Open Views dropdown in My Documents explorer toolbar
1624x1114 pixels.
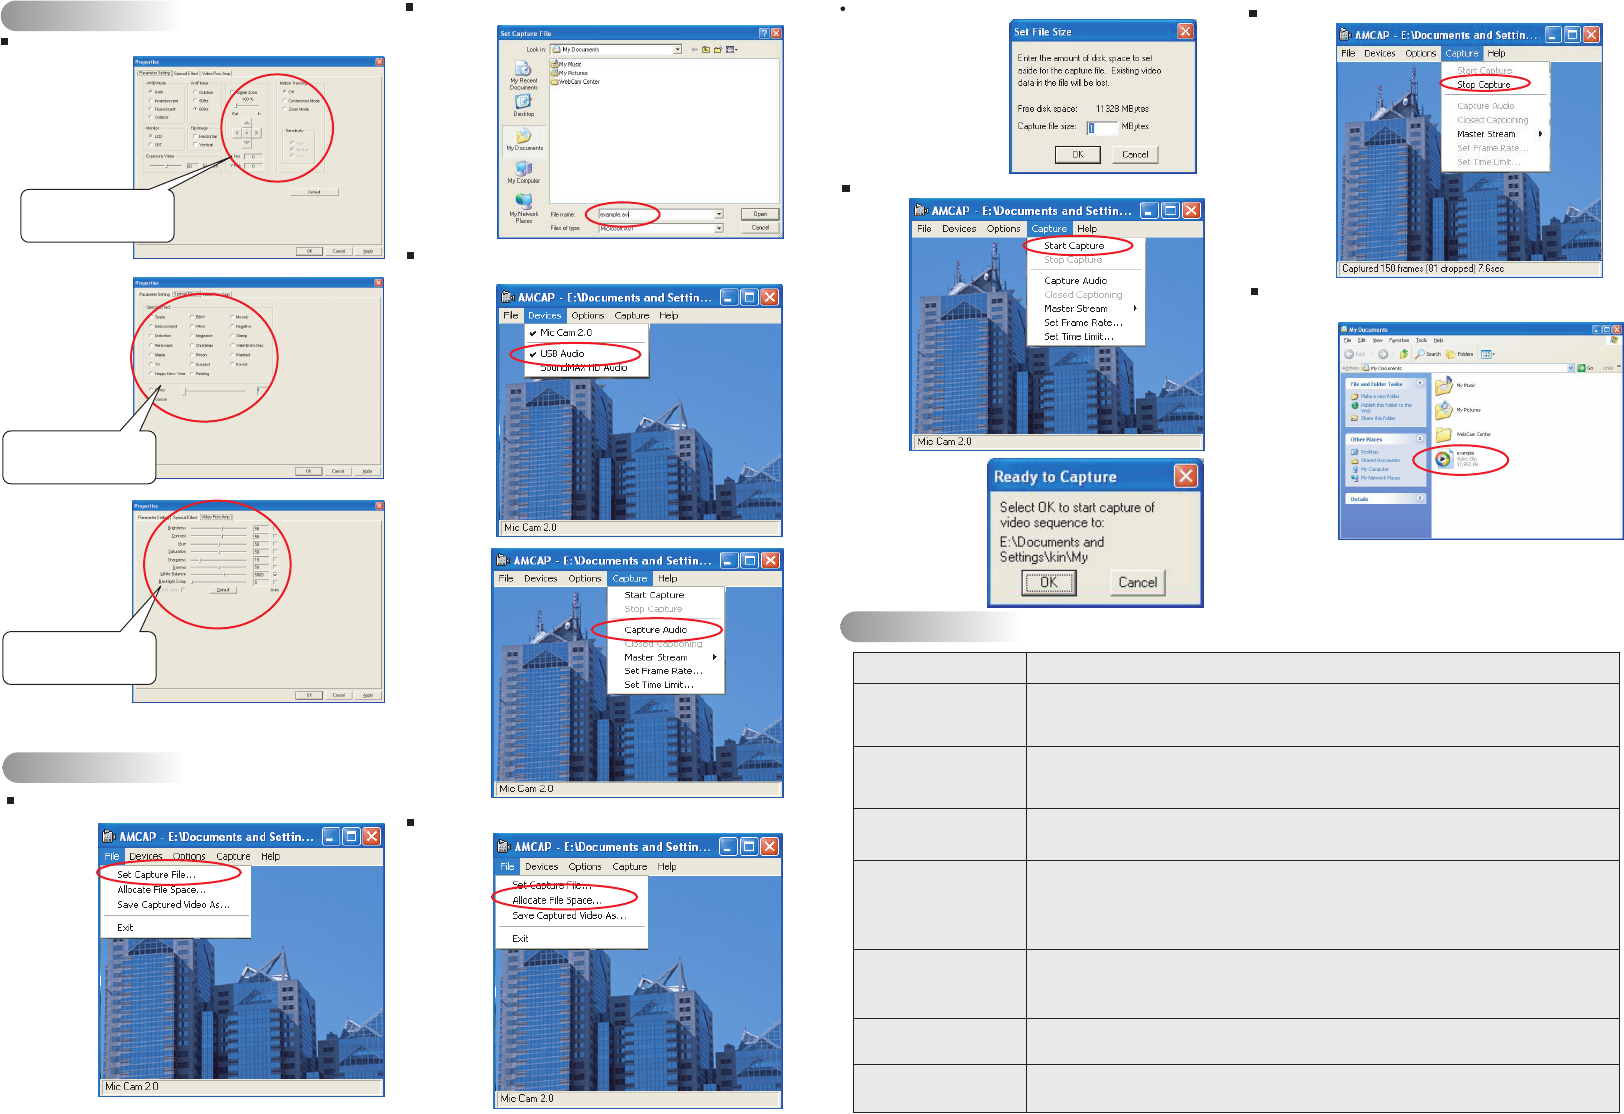tap(1487, 354)
